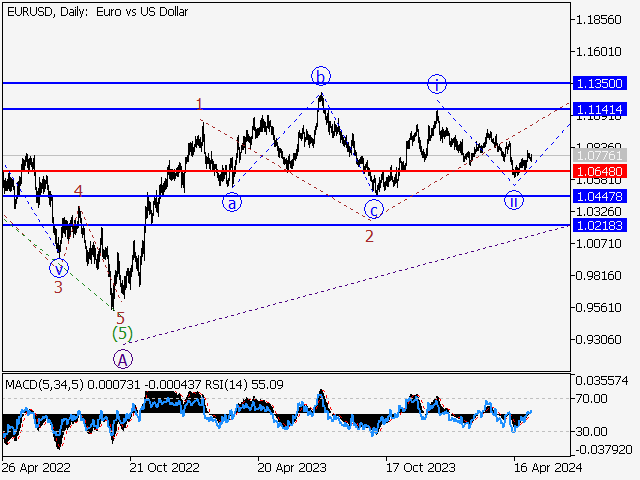Viewport: 640px width, 480px height.
Task: Click the 0.95610 value on the price axis
Action: [598, 307]
